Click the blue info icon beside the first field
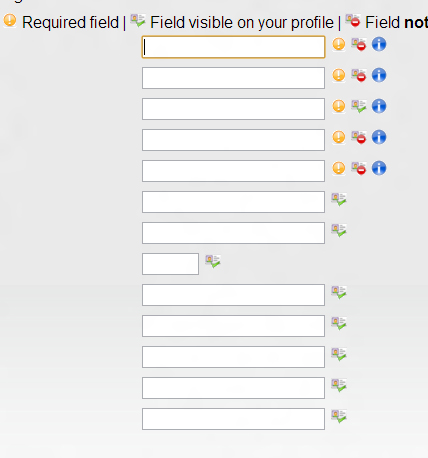 379,44
